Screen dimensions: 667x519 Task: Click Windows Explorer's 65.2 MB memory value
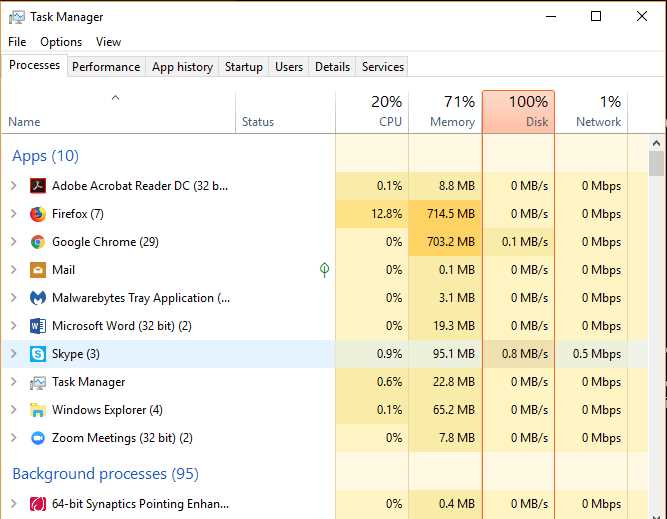click(454, 410)
